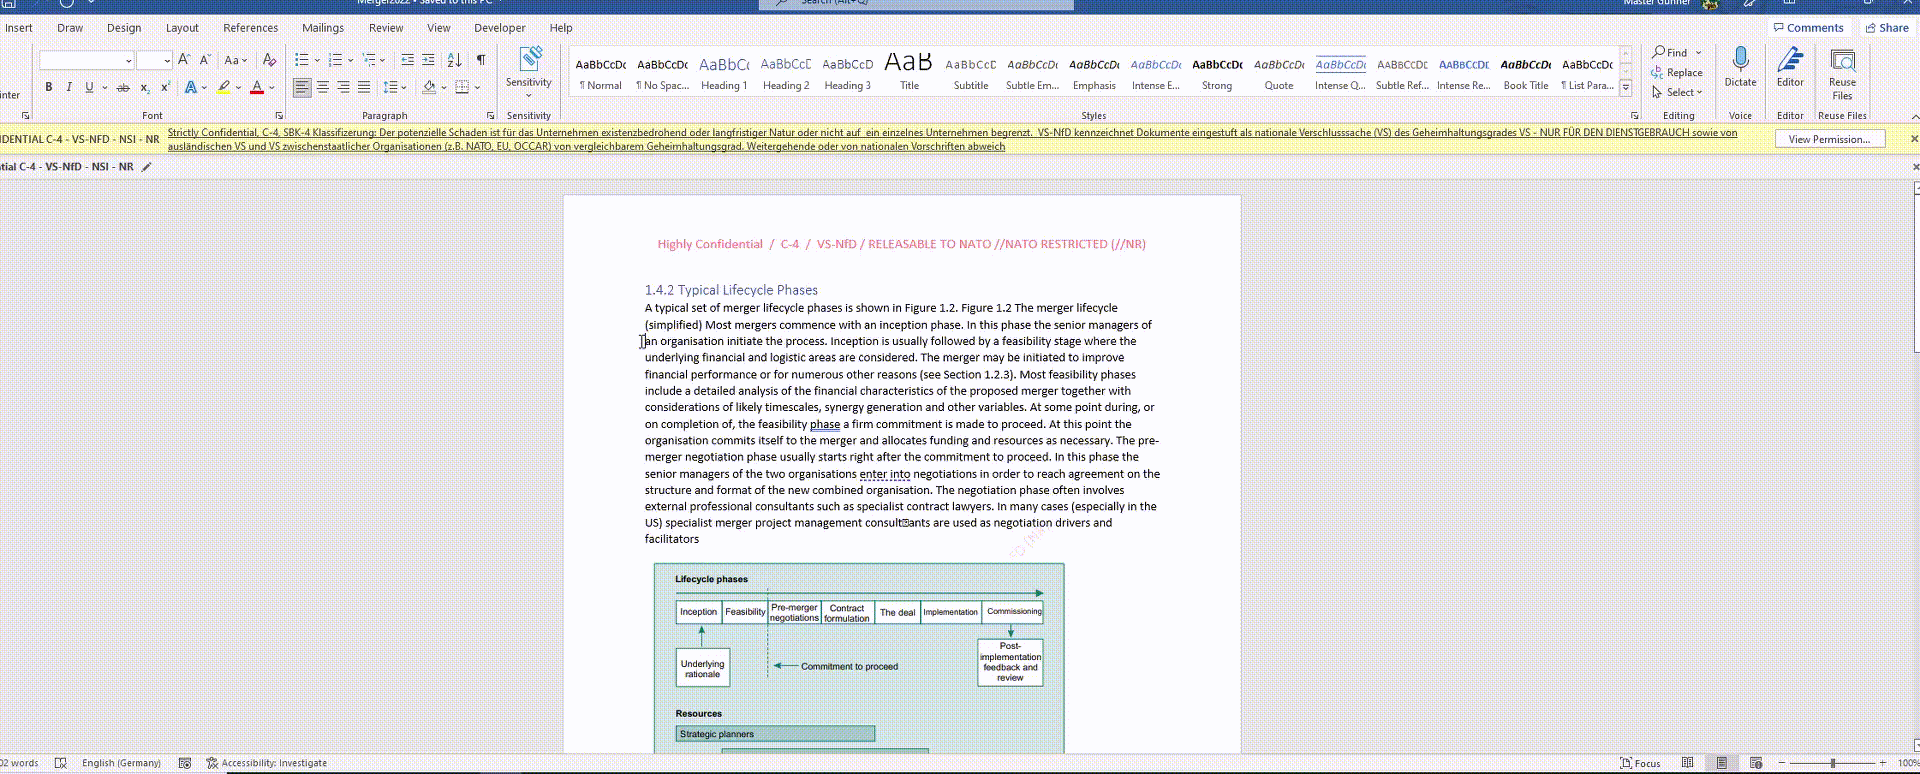Edit label pencil icon beside NSI - NR
This screenshot has height=774, width=1920.
pos(147,167)
